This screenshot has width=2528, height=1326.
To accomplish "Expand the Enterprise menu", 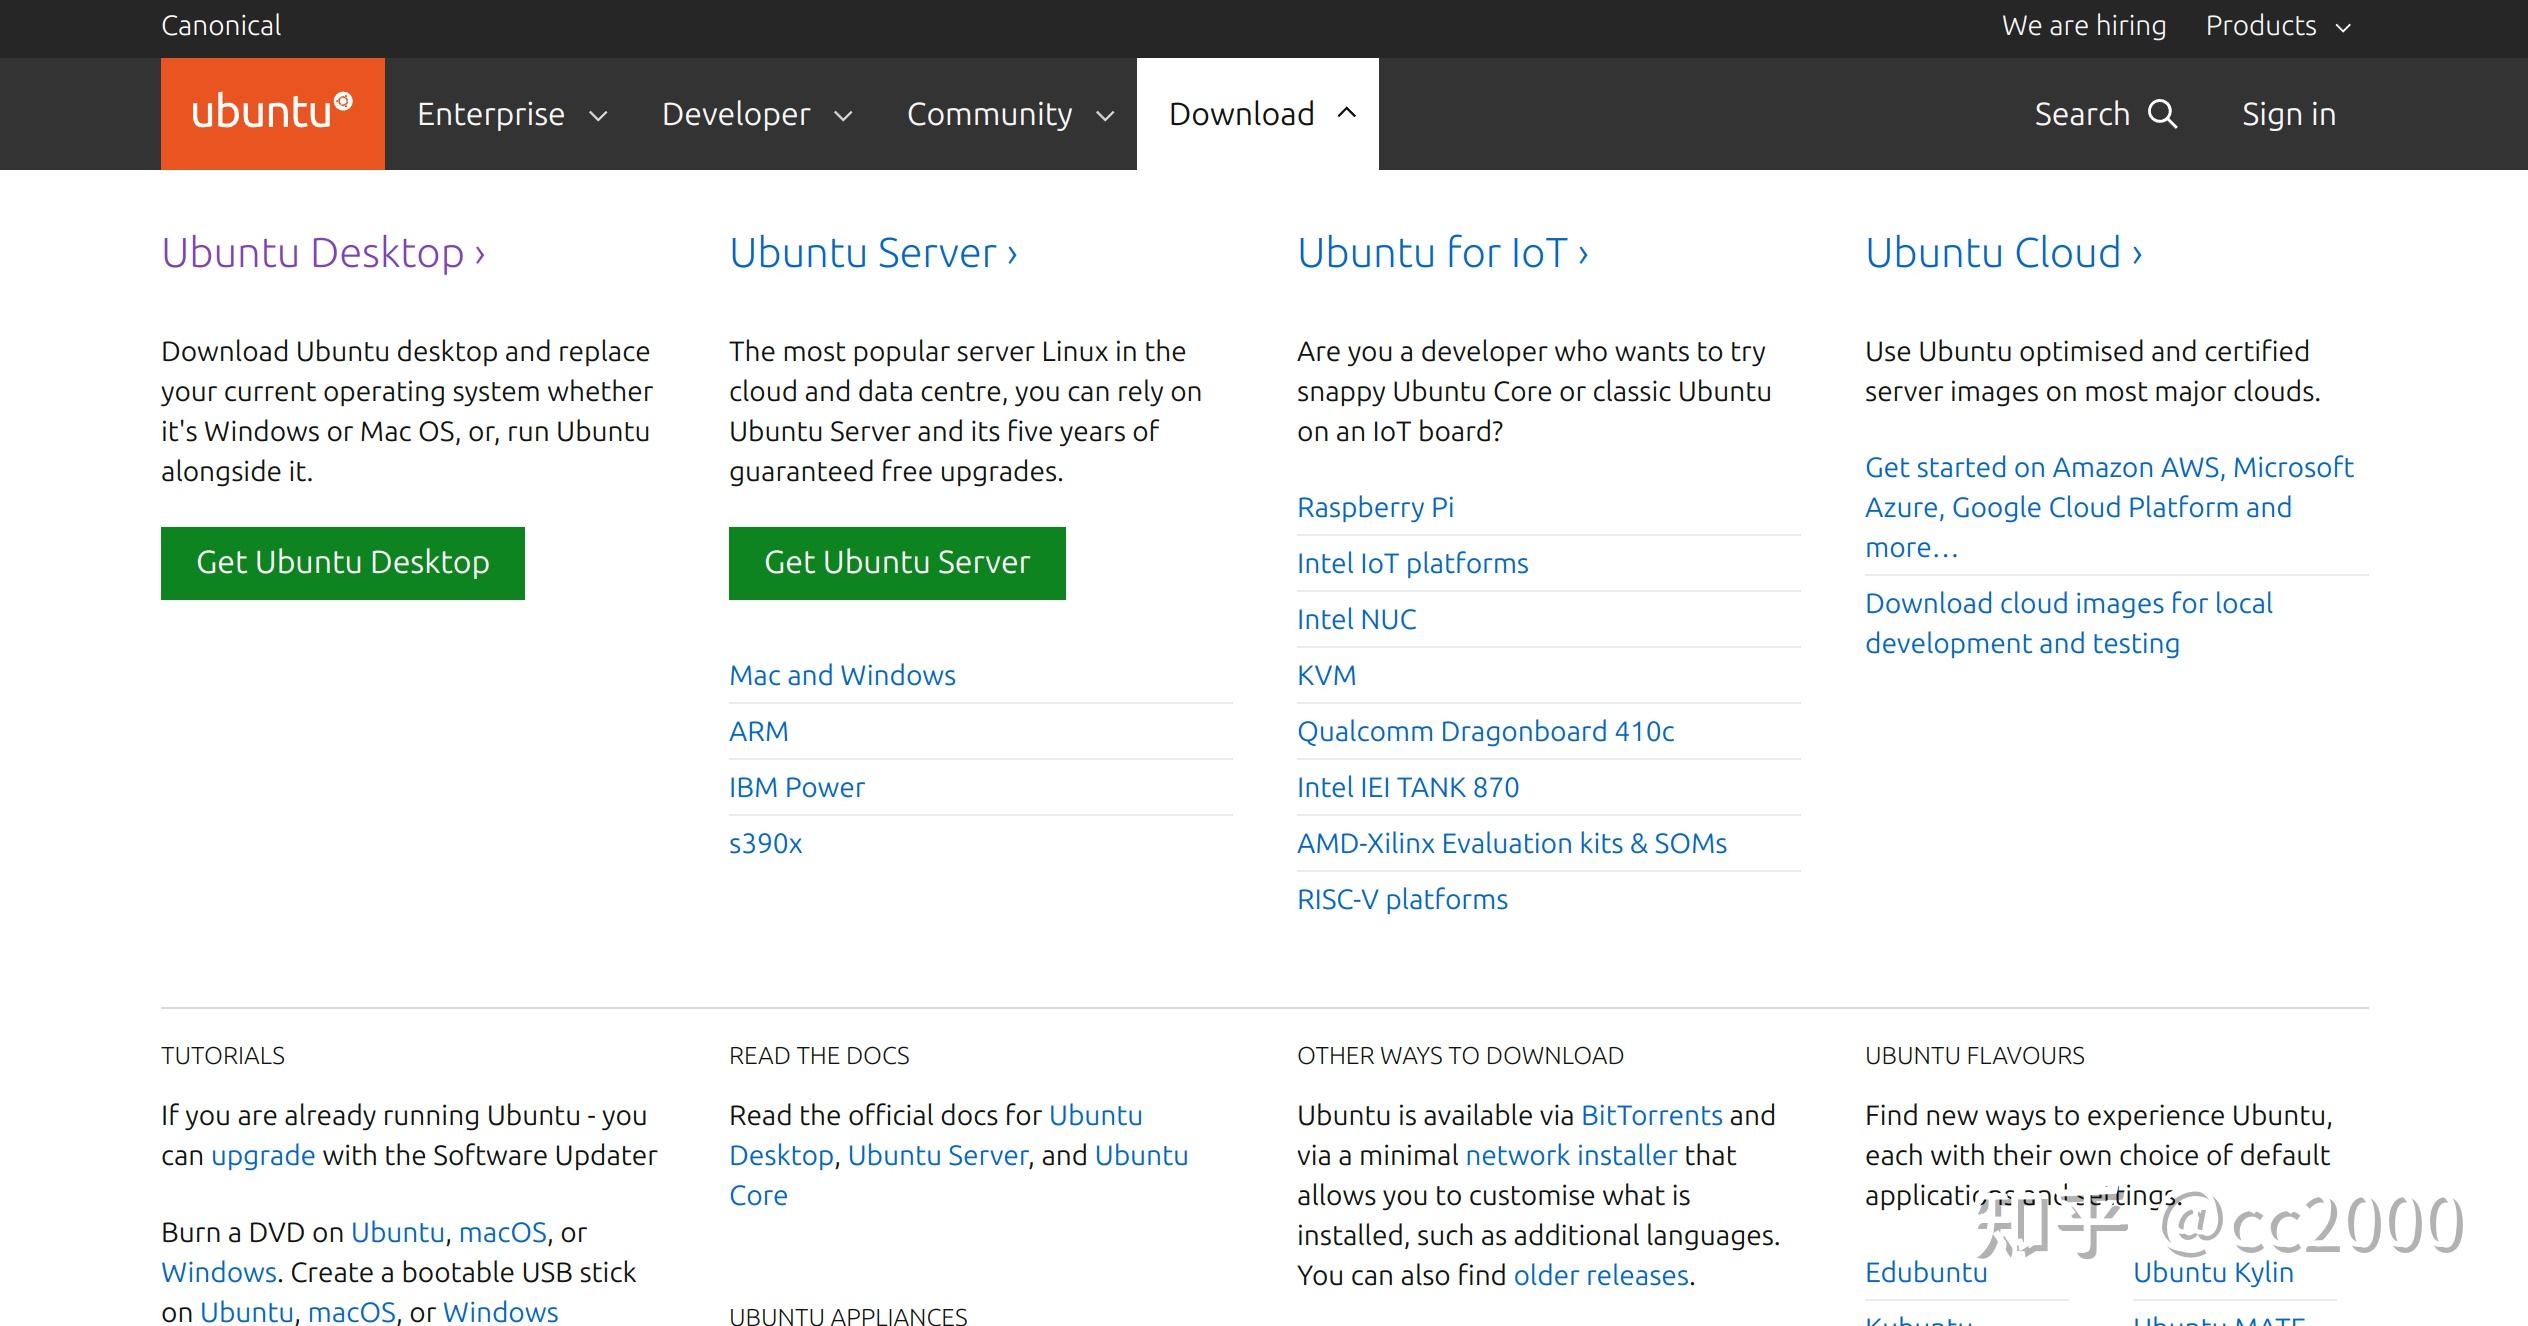I will (x=512, y=114).
